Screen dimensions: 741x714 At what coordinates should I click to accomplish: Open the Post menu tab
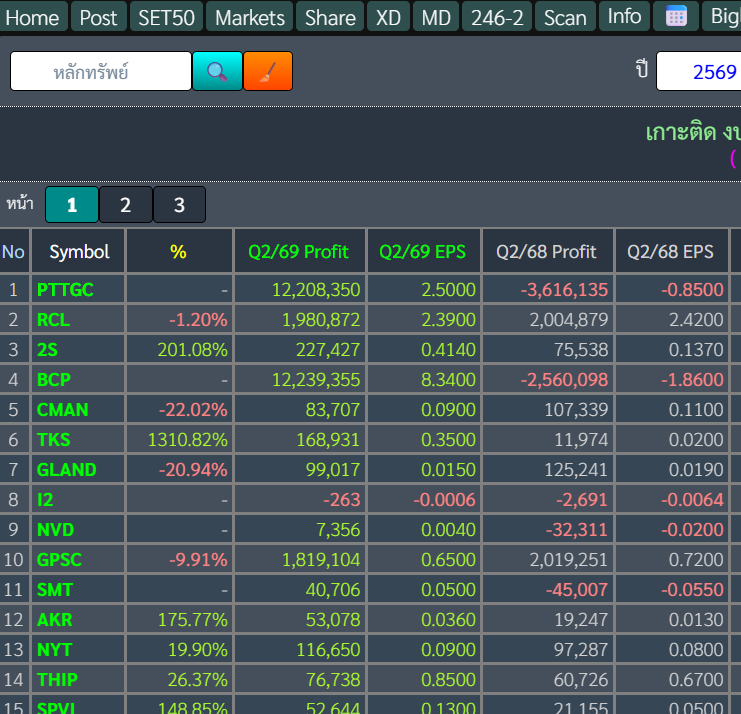click(98, 17)
